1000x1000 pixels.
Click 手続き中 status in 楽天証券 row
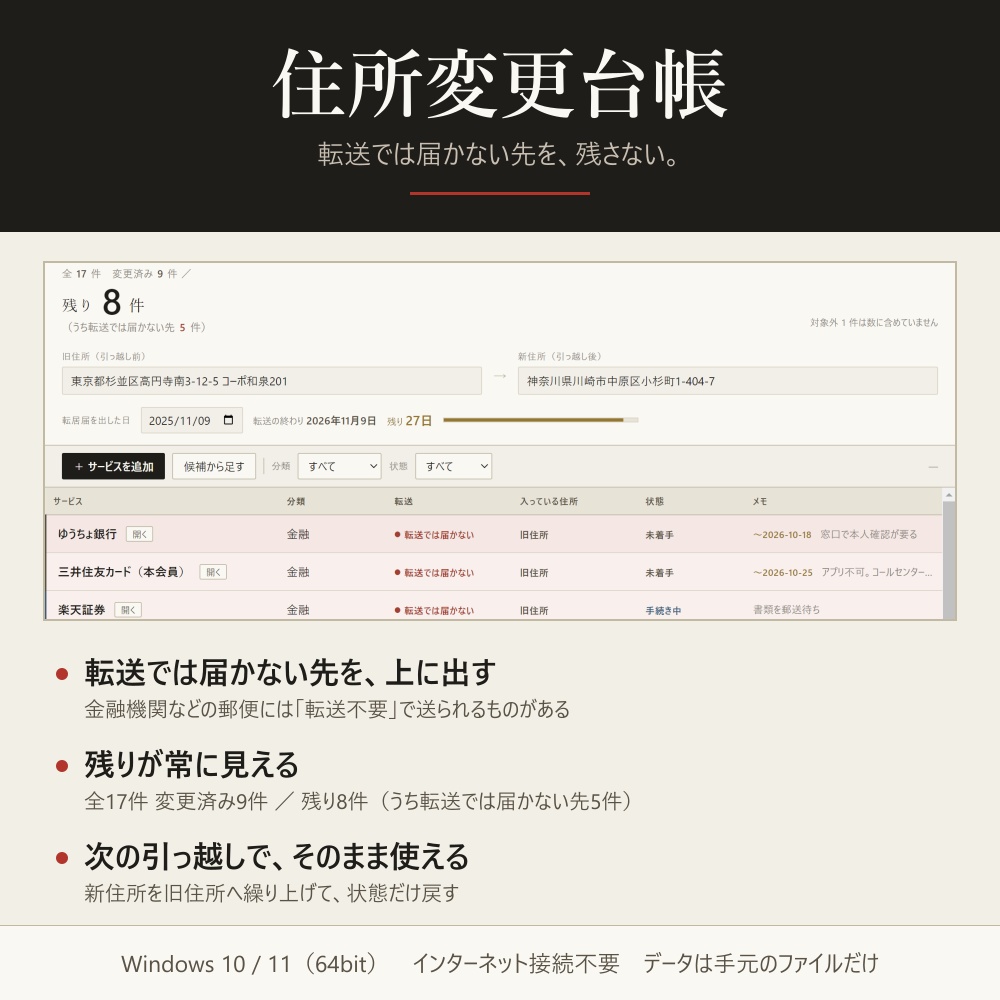(663, 610)
